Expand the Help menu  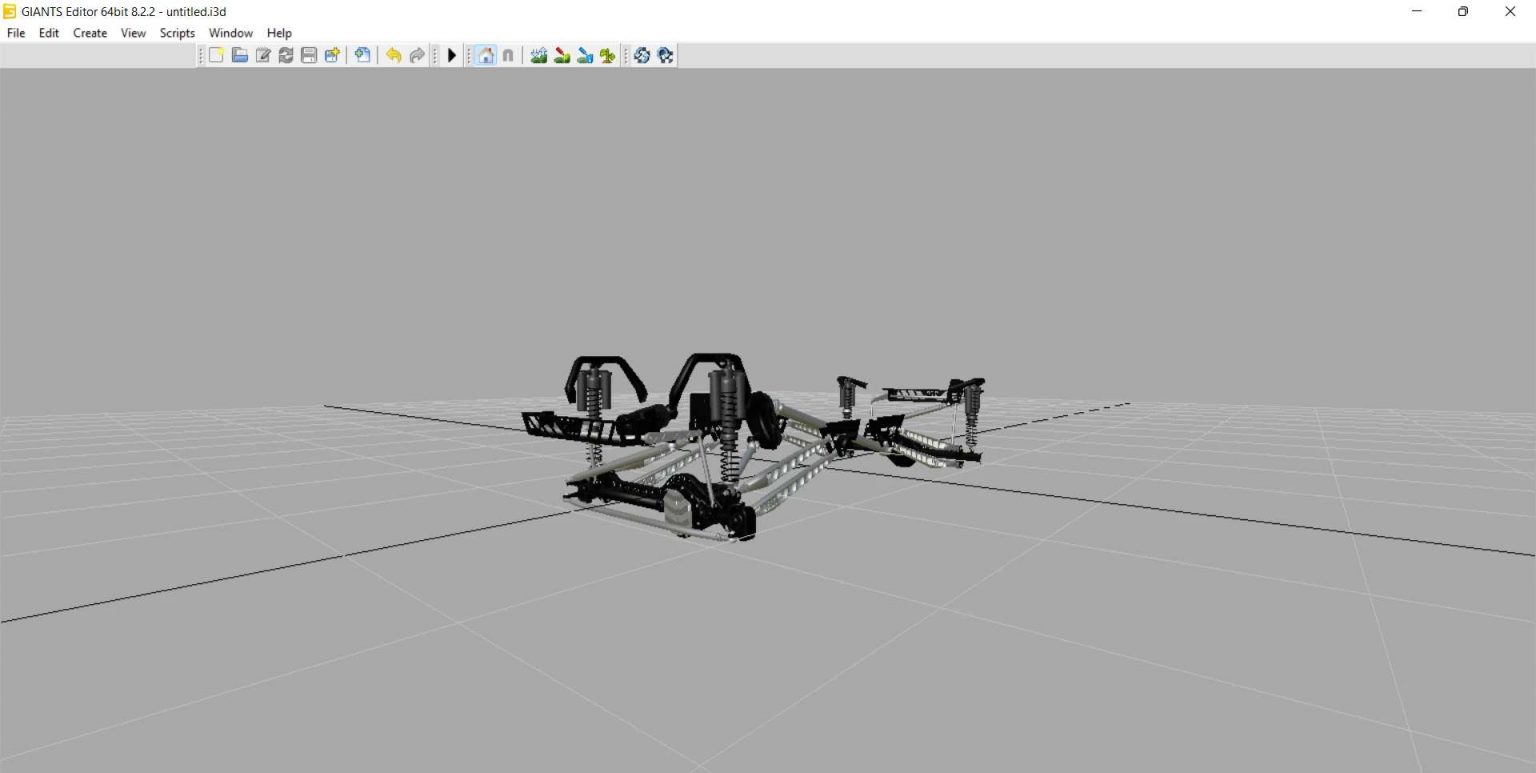click(279, 33)
